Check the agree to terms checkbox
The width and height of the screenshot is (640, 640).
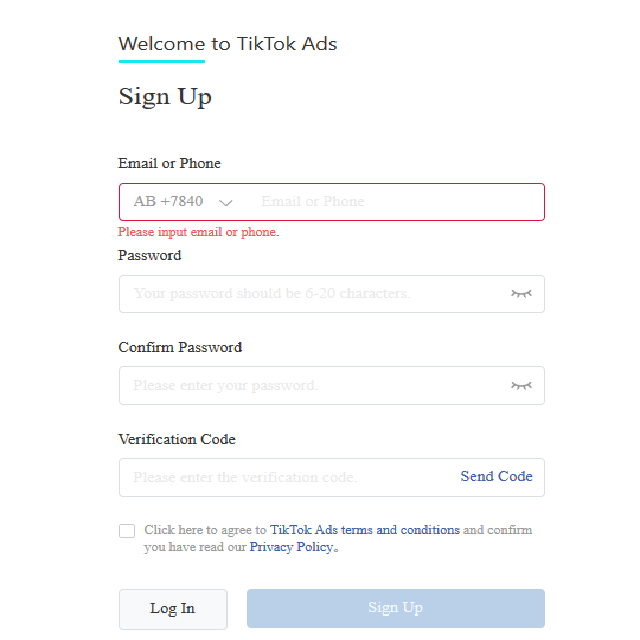(127, 531)
